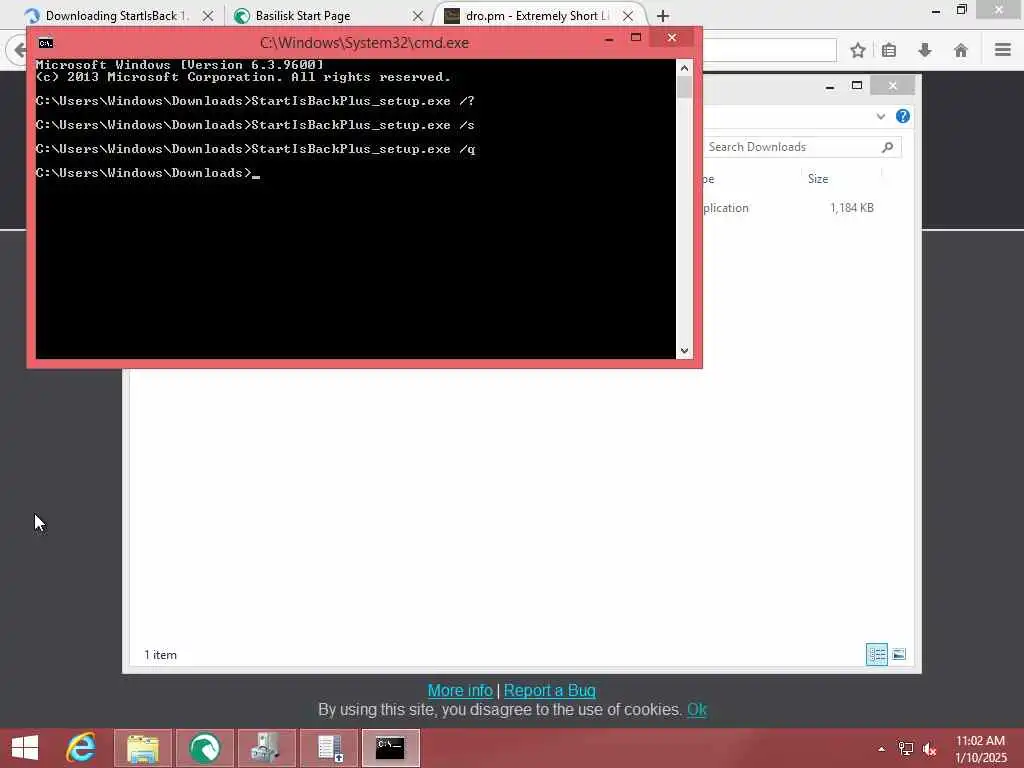Open a new browser tab

click(x=663, y=16)
